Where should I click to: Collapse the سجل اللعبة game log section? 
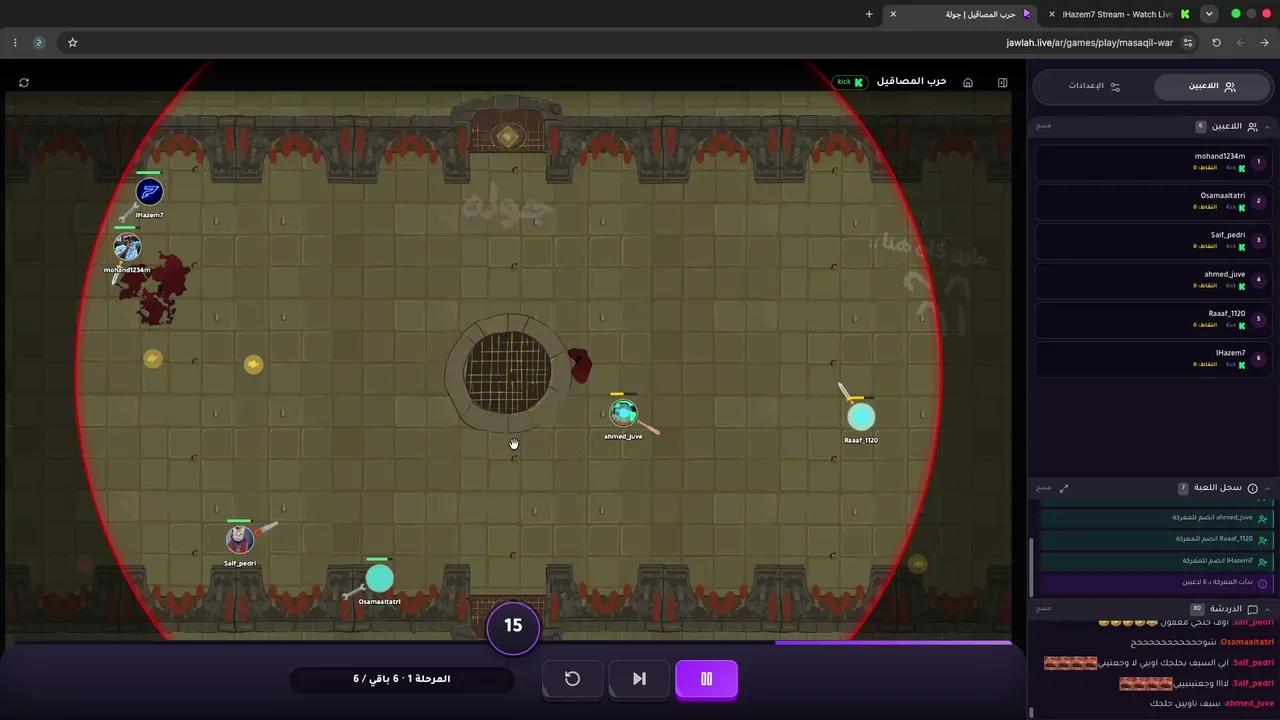pos(1268,488)
